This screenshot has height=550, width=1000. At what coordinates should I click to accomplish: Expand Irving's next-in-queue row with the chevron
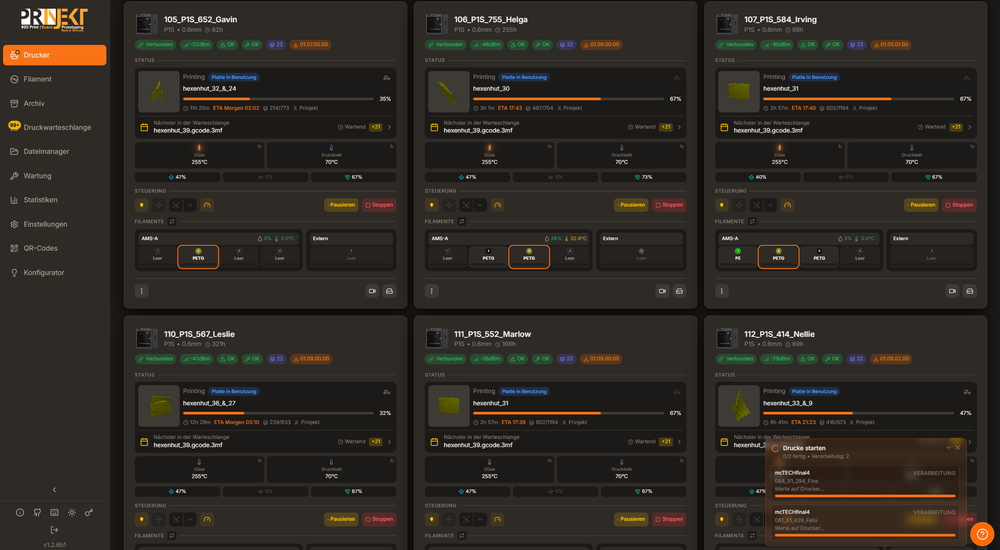[x=970, y=127]
